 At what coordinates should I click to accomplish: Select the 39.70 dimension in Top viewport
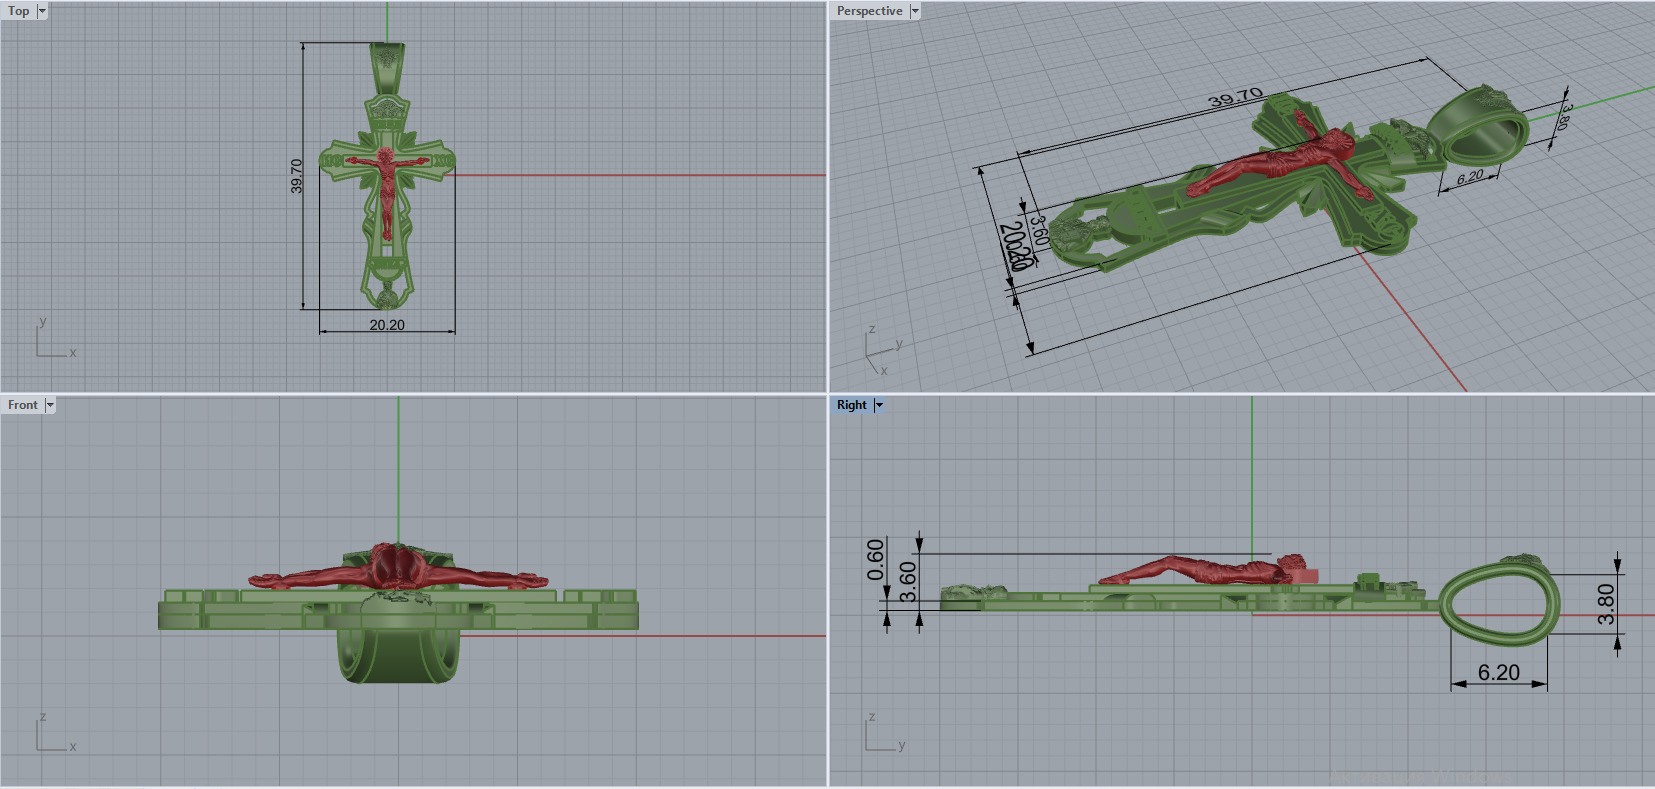coord(296,176)
